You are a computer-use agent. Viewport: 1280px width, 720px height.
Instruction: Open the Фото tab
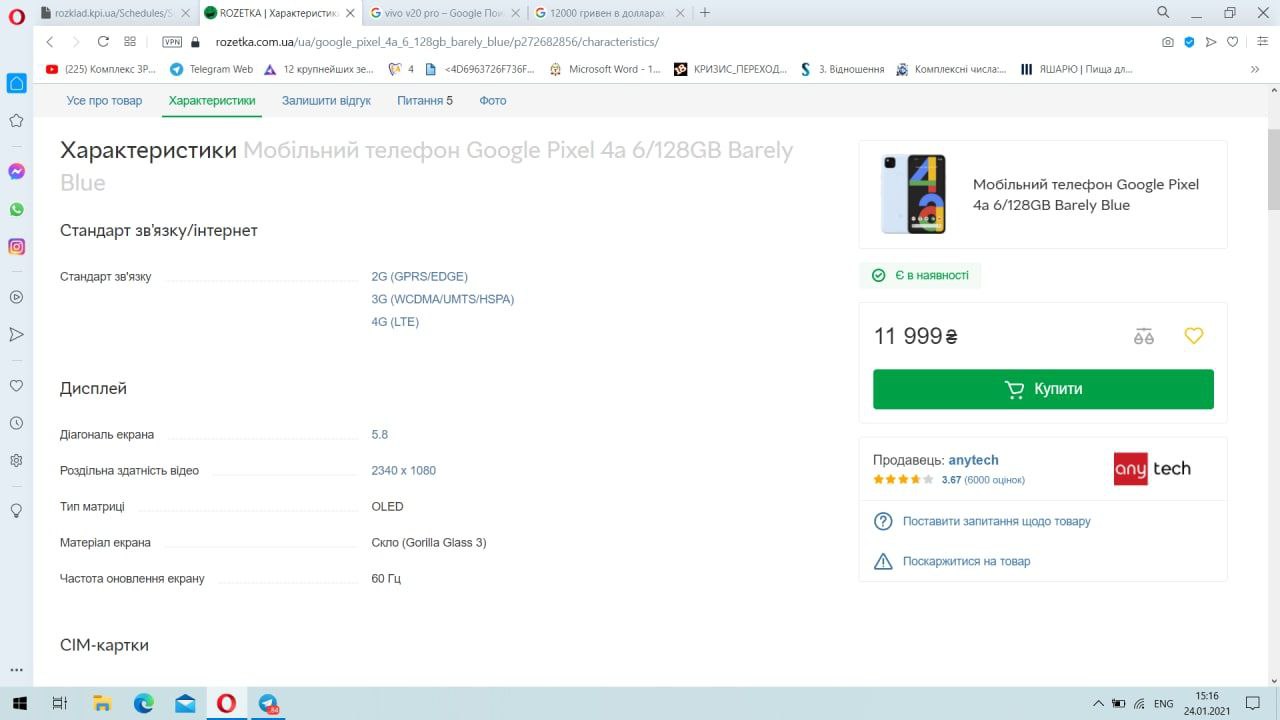[x=493, y=101]
